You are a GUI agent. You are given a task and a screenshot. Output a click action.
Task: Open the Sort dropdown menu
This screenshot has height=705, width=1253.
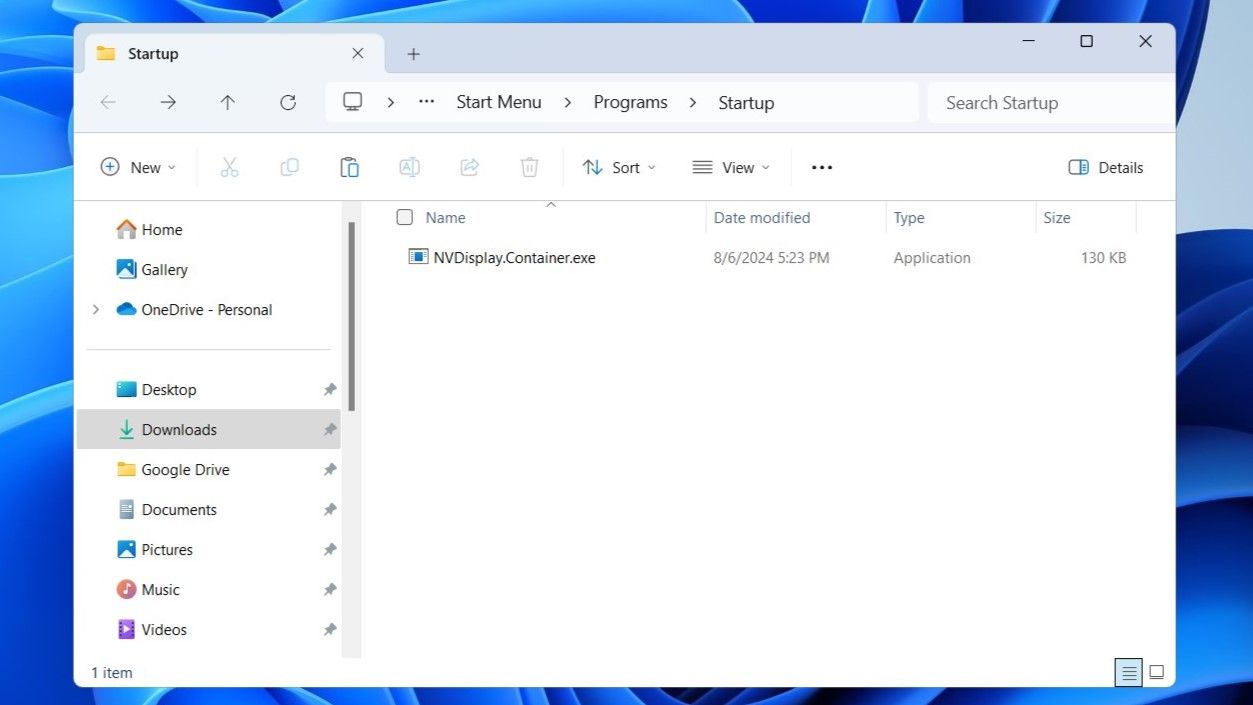[x=619, y=167]
